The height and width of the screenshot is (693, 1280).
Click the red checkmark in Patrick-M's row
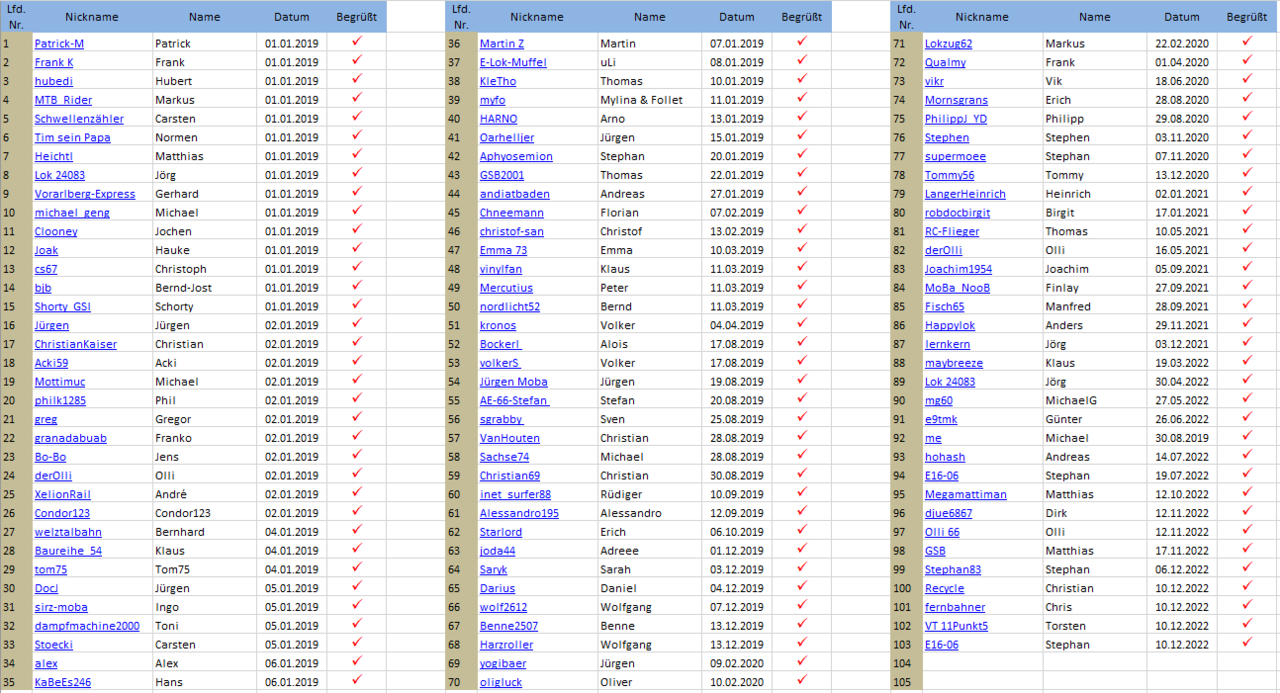click(x=357, y=42)
